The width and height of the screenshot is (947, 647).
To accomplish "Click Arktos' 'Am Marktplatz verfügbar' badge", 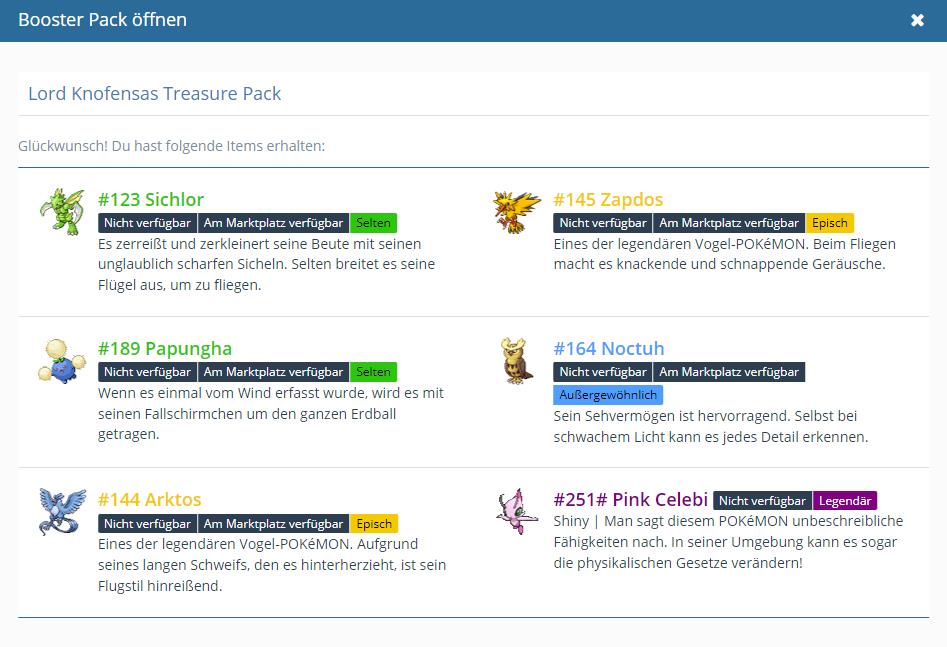I will tap(274, 524).
